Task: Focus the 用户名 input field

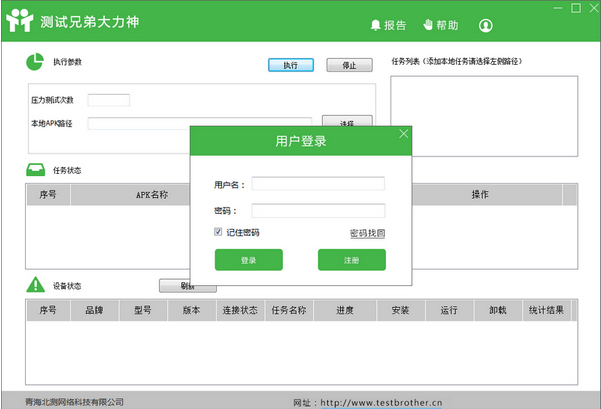Action: click(318, 184)
